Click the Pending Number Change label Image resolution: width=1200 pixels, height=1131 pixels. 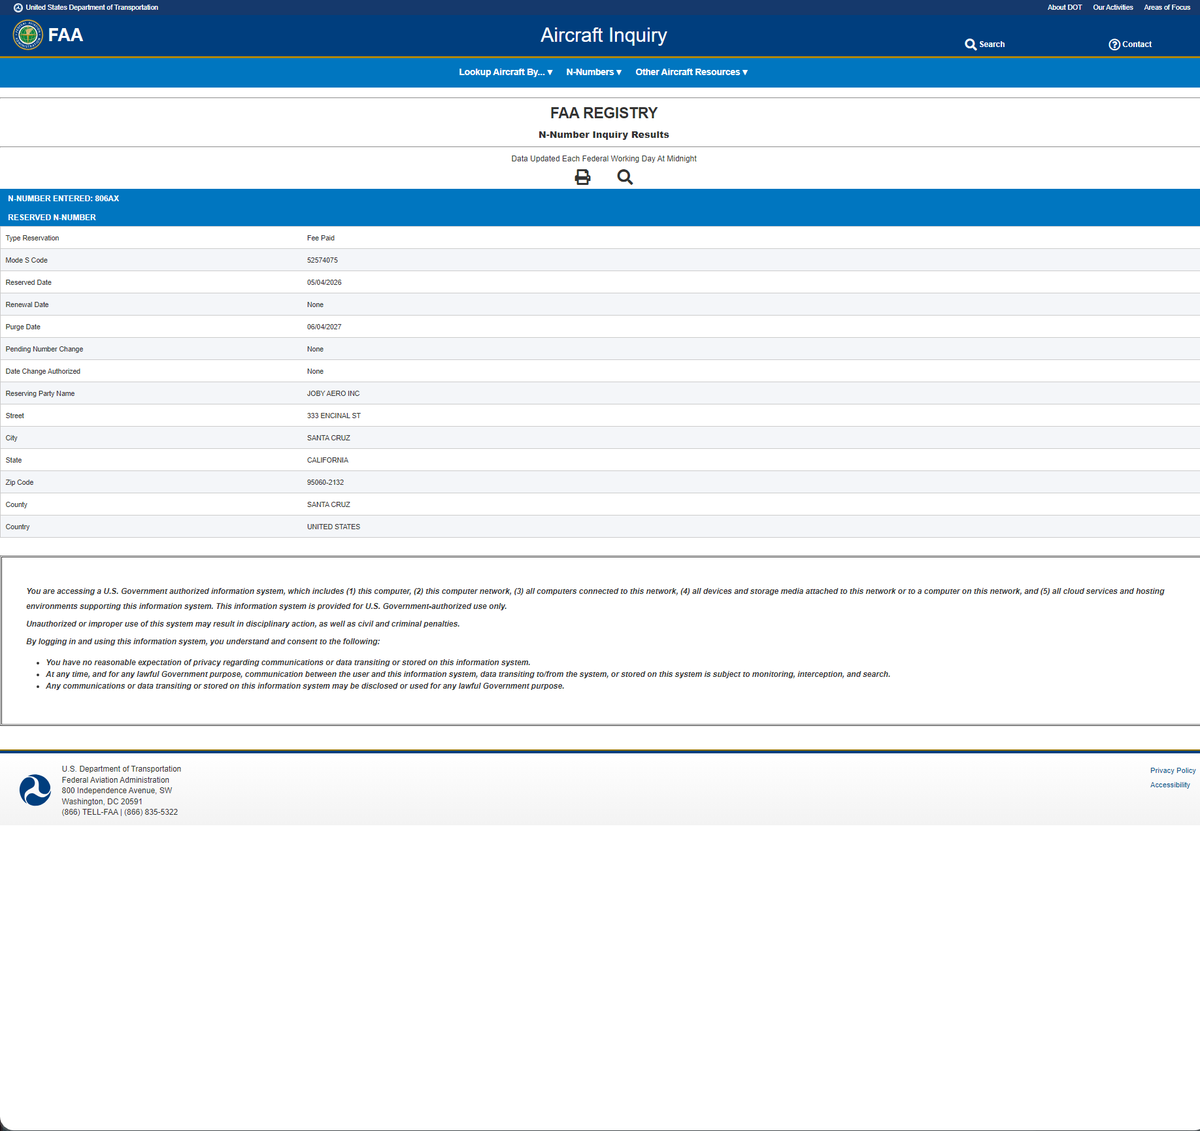point(44,349)
